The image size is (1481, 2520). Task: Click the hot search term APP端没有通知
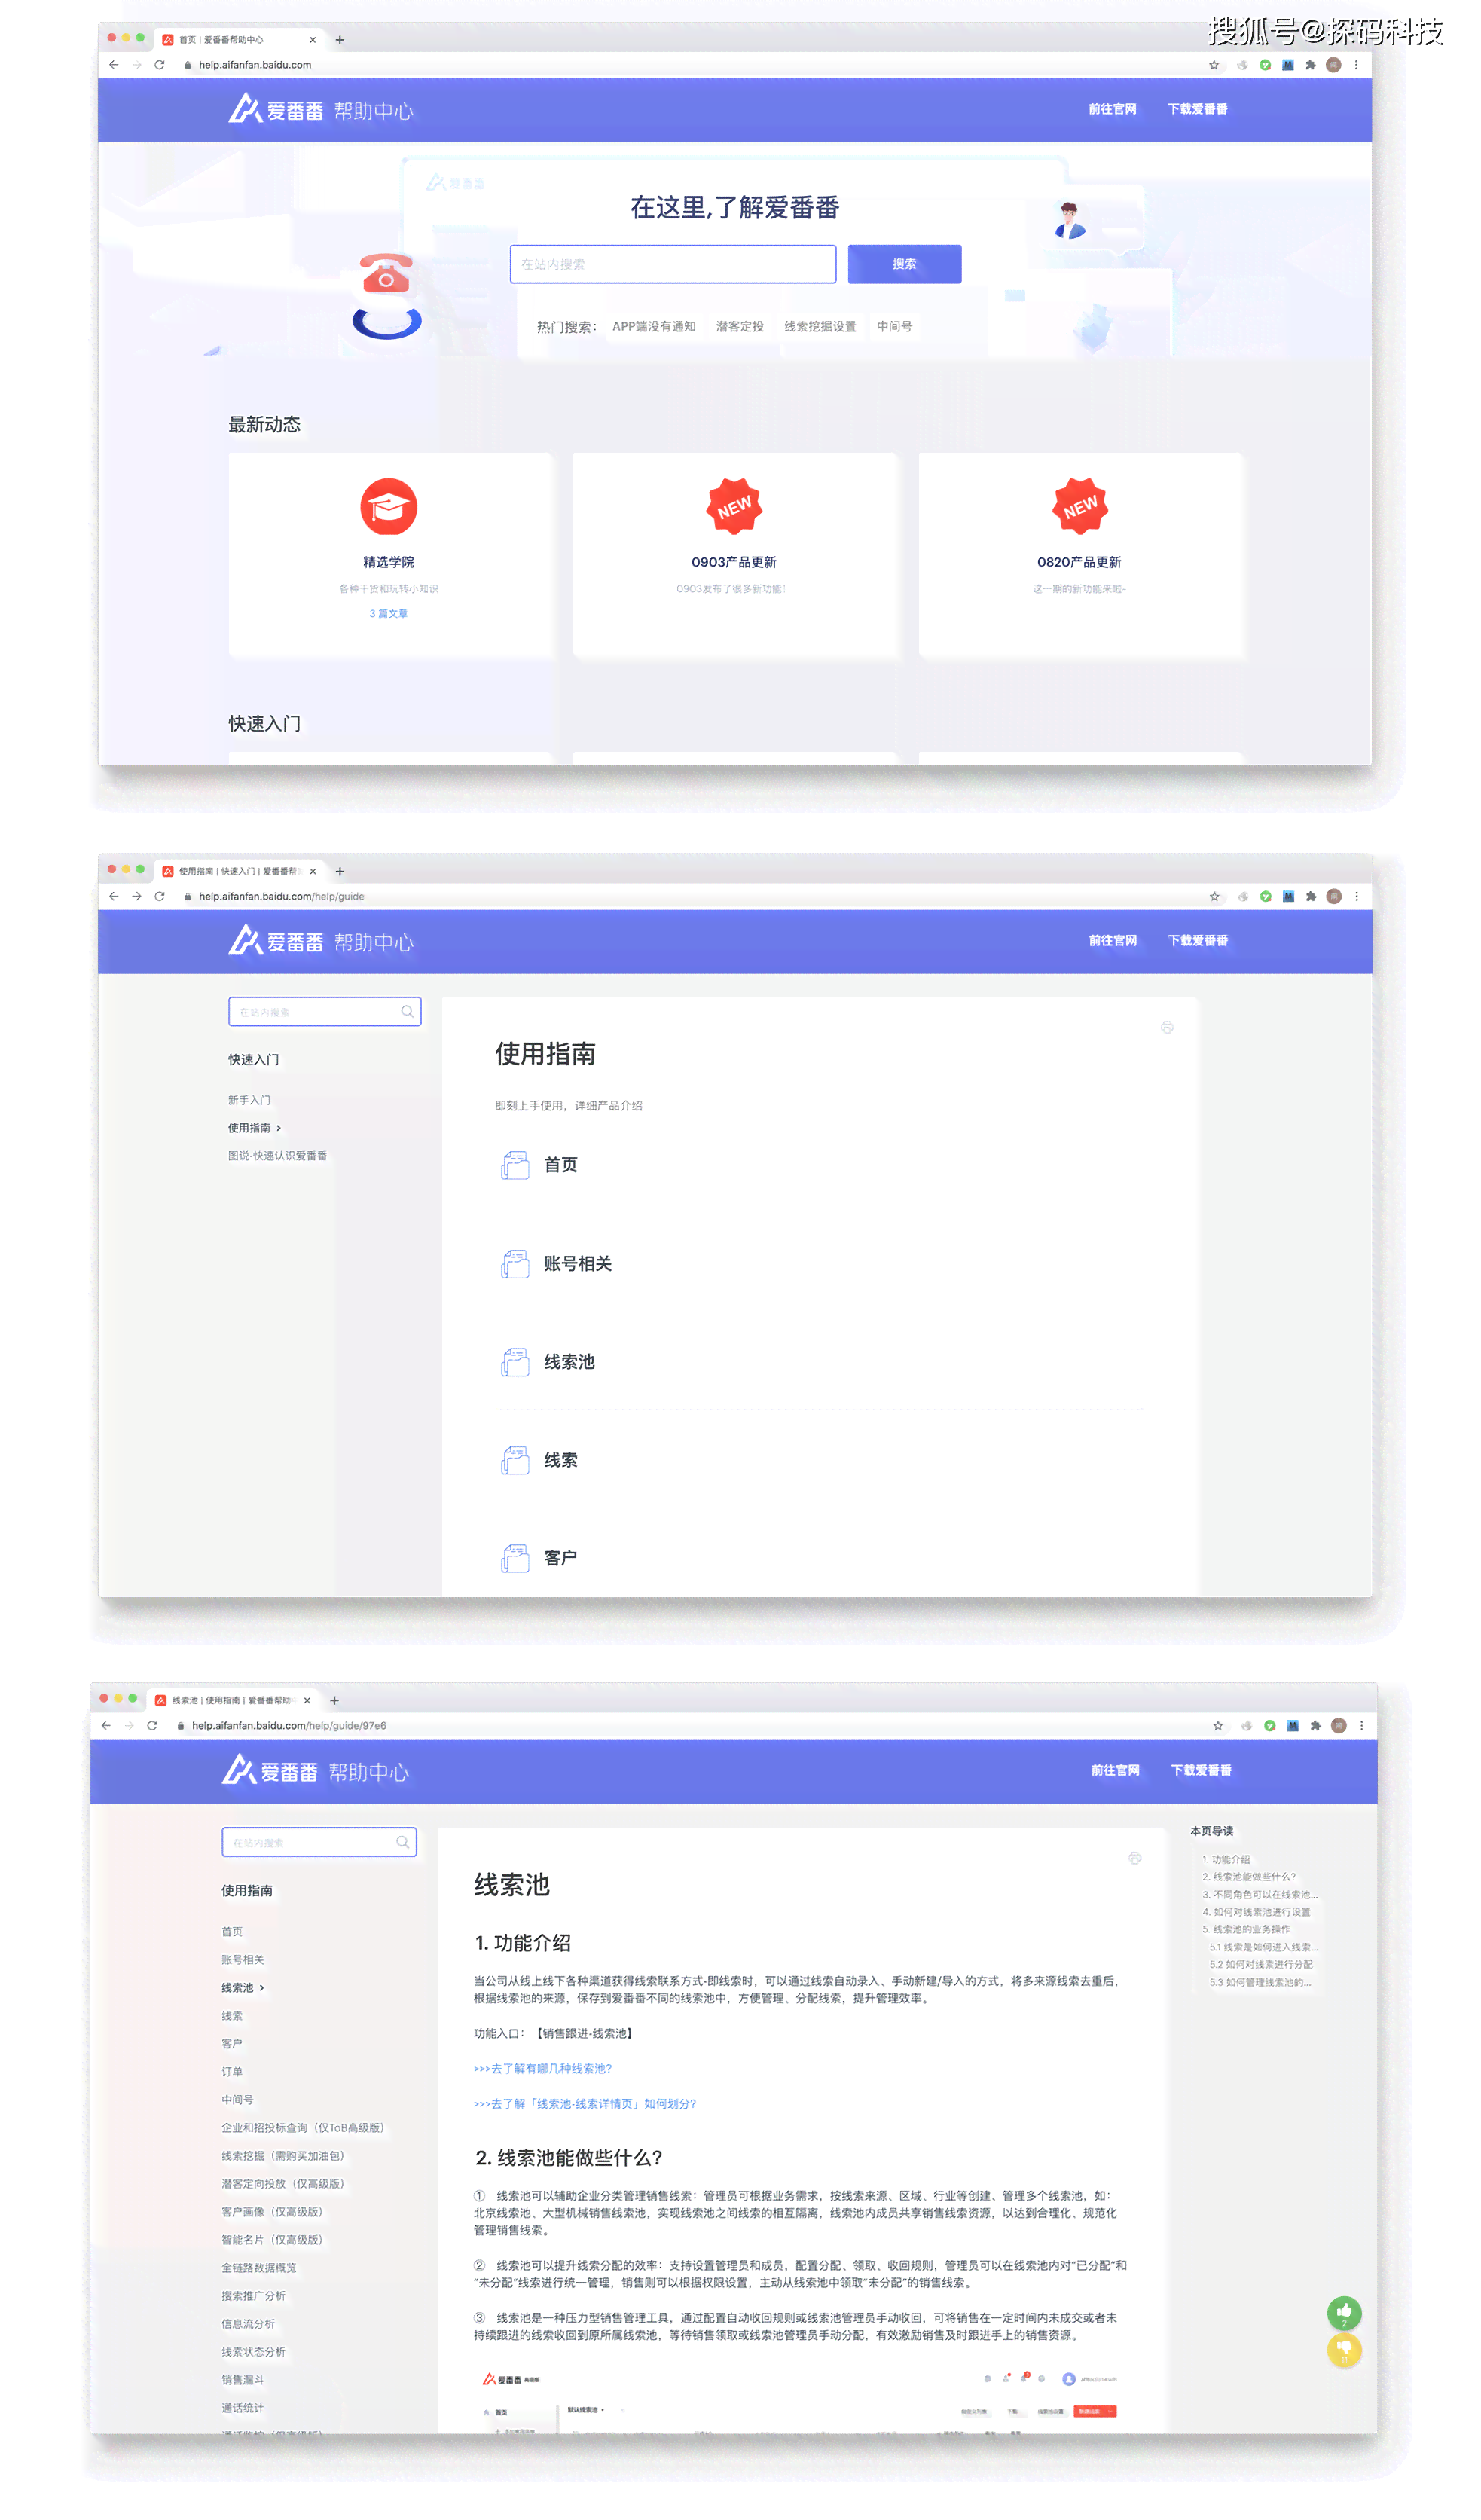654,327
